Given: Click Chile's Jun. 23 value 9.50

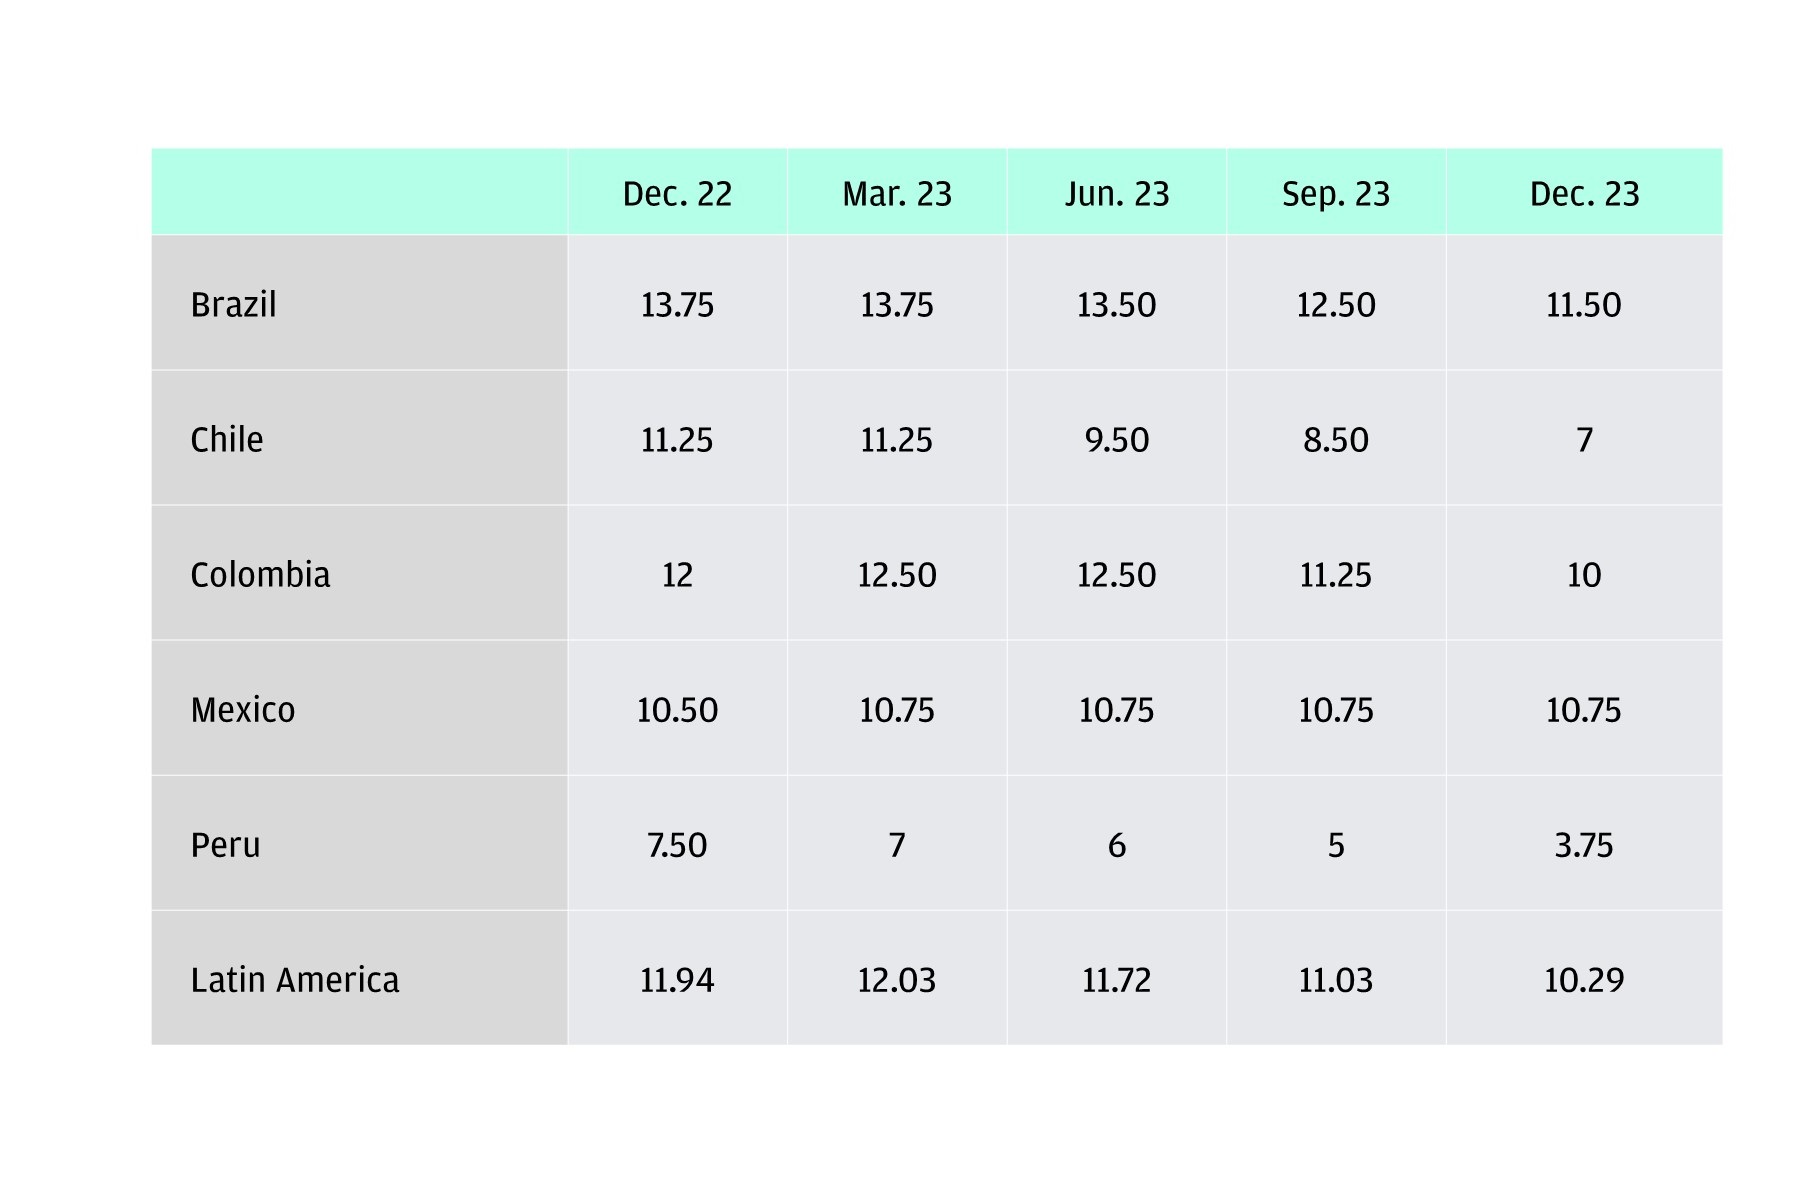Looking at the screenshot, I should click(1116, 439).
